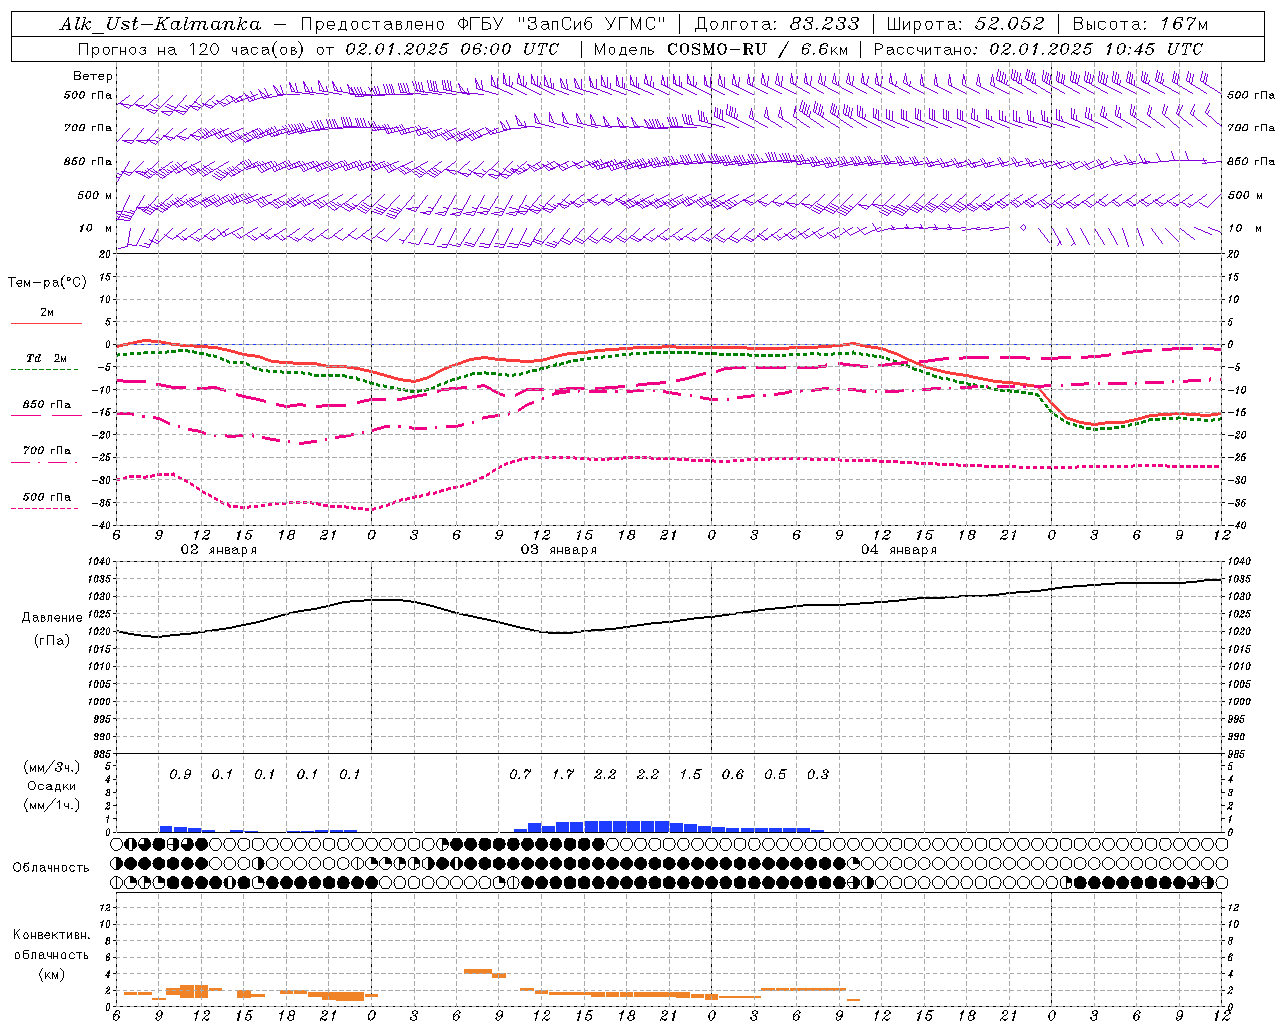Click the Ветер panel label
This screenshot has width=1280, height=1024.
coord(93,76)
